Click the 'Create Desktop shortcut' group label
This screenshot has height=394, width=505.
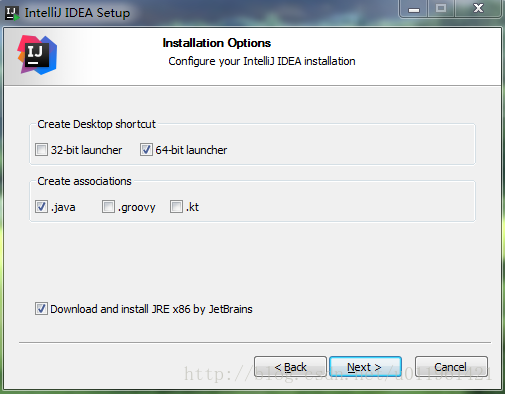click(96, 124)
